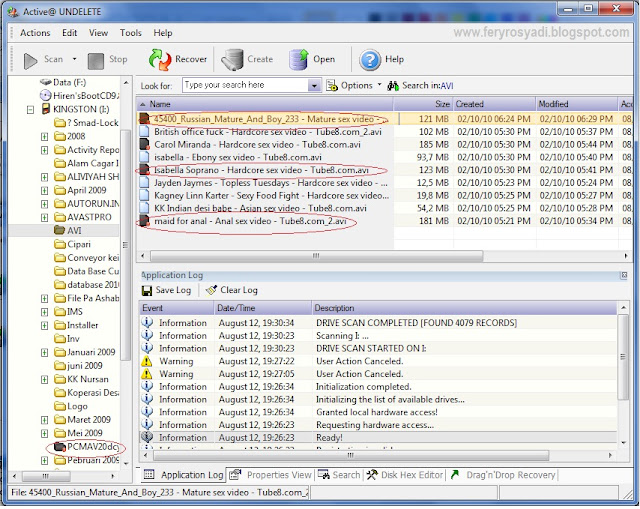Click the Create disk image icon
The width and height of the screenshot is (640, 509).
pos(232,60)
